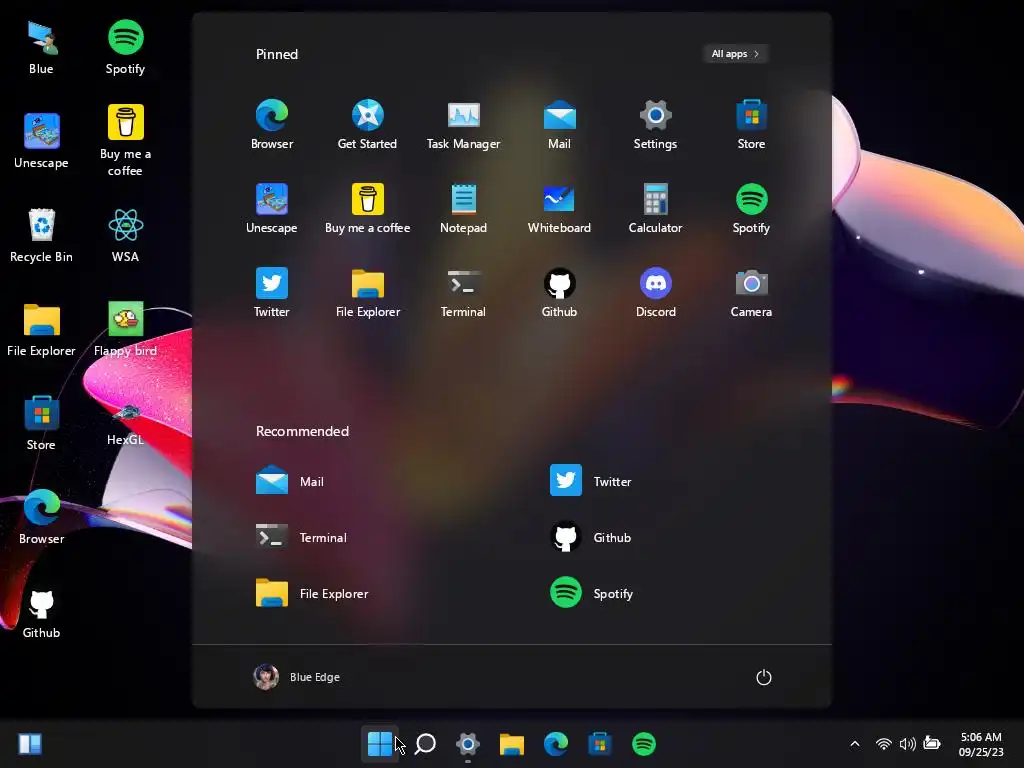Launch Whiteboard from Pinned apps
The image size is (1024, 768).
560,209
